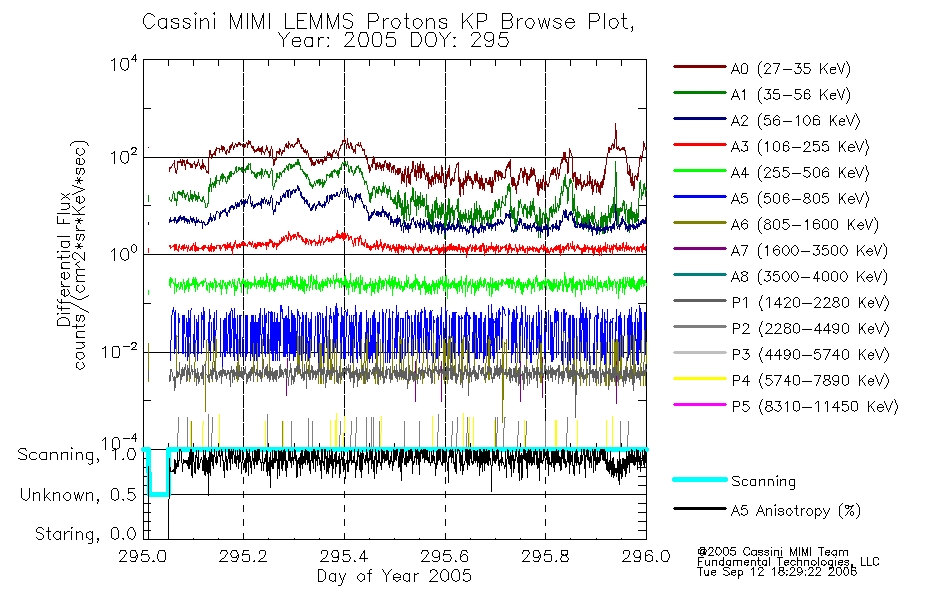This screenshot has width=950, height=600.
Task: Click the Differential Flux y-axis title
Action: [64, 259]
